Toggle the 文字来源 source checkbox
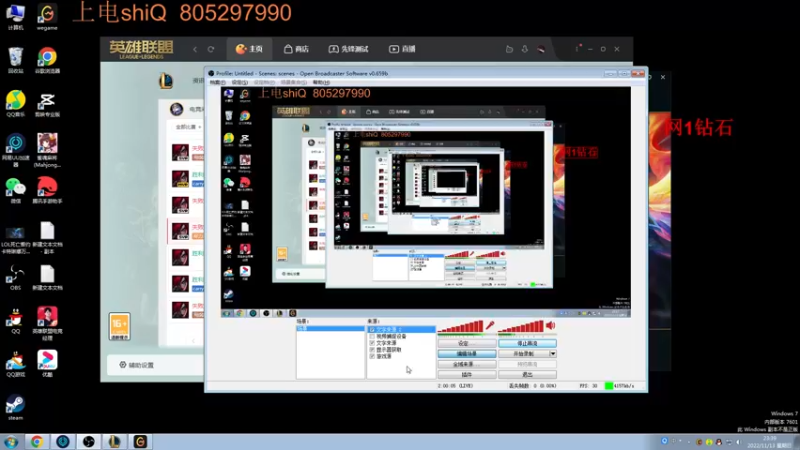 pos(372,343)
